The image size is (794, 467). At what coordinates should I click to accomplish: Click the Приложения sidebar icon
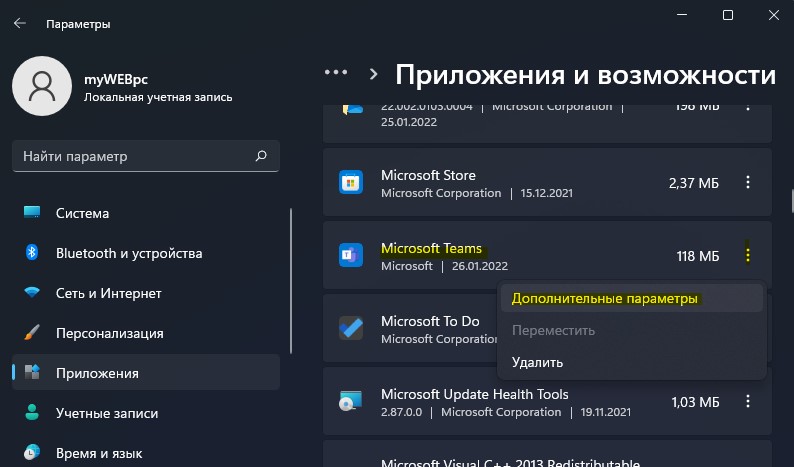(x=32, y=372)
